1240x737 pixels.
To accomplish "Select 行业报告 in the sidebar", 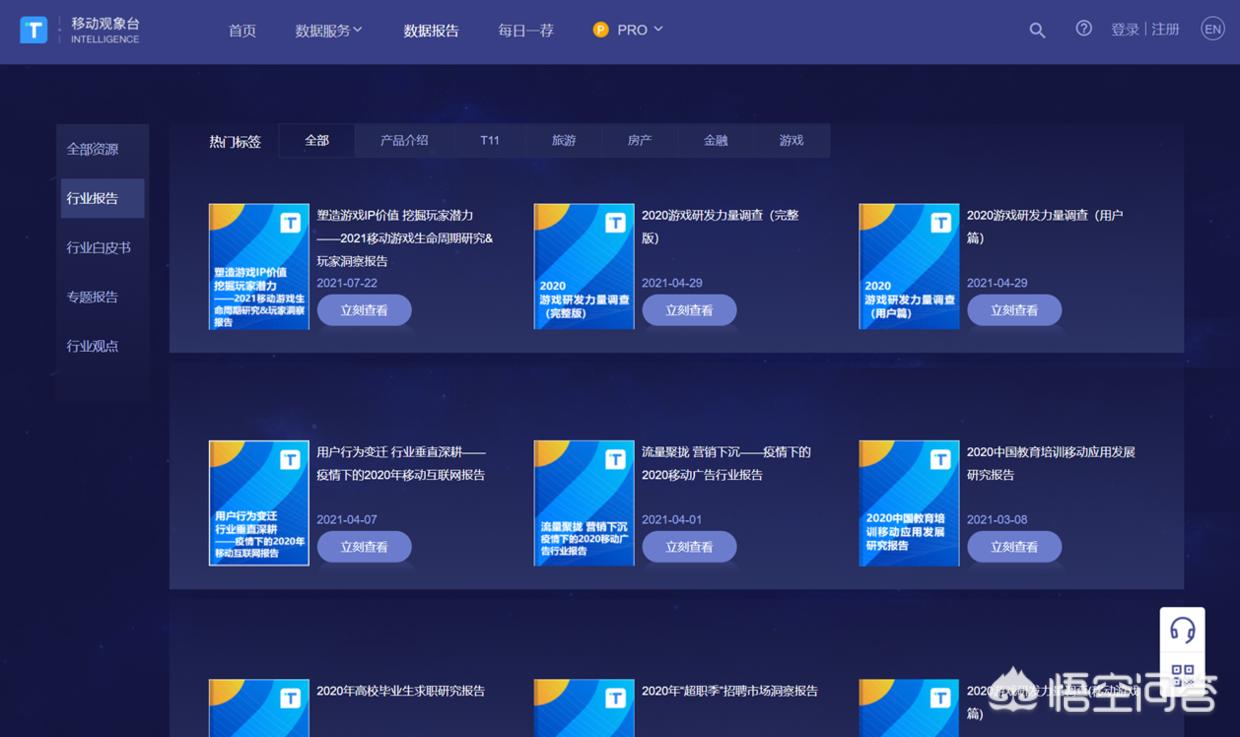I will pyautogui.click(x=102, y=198).
